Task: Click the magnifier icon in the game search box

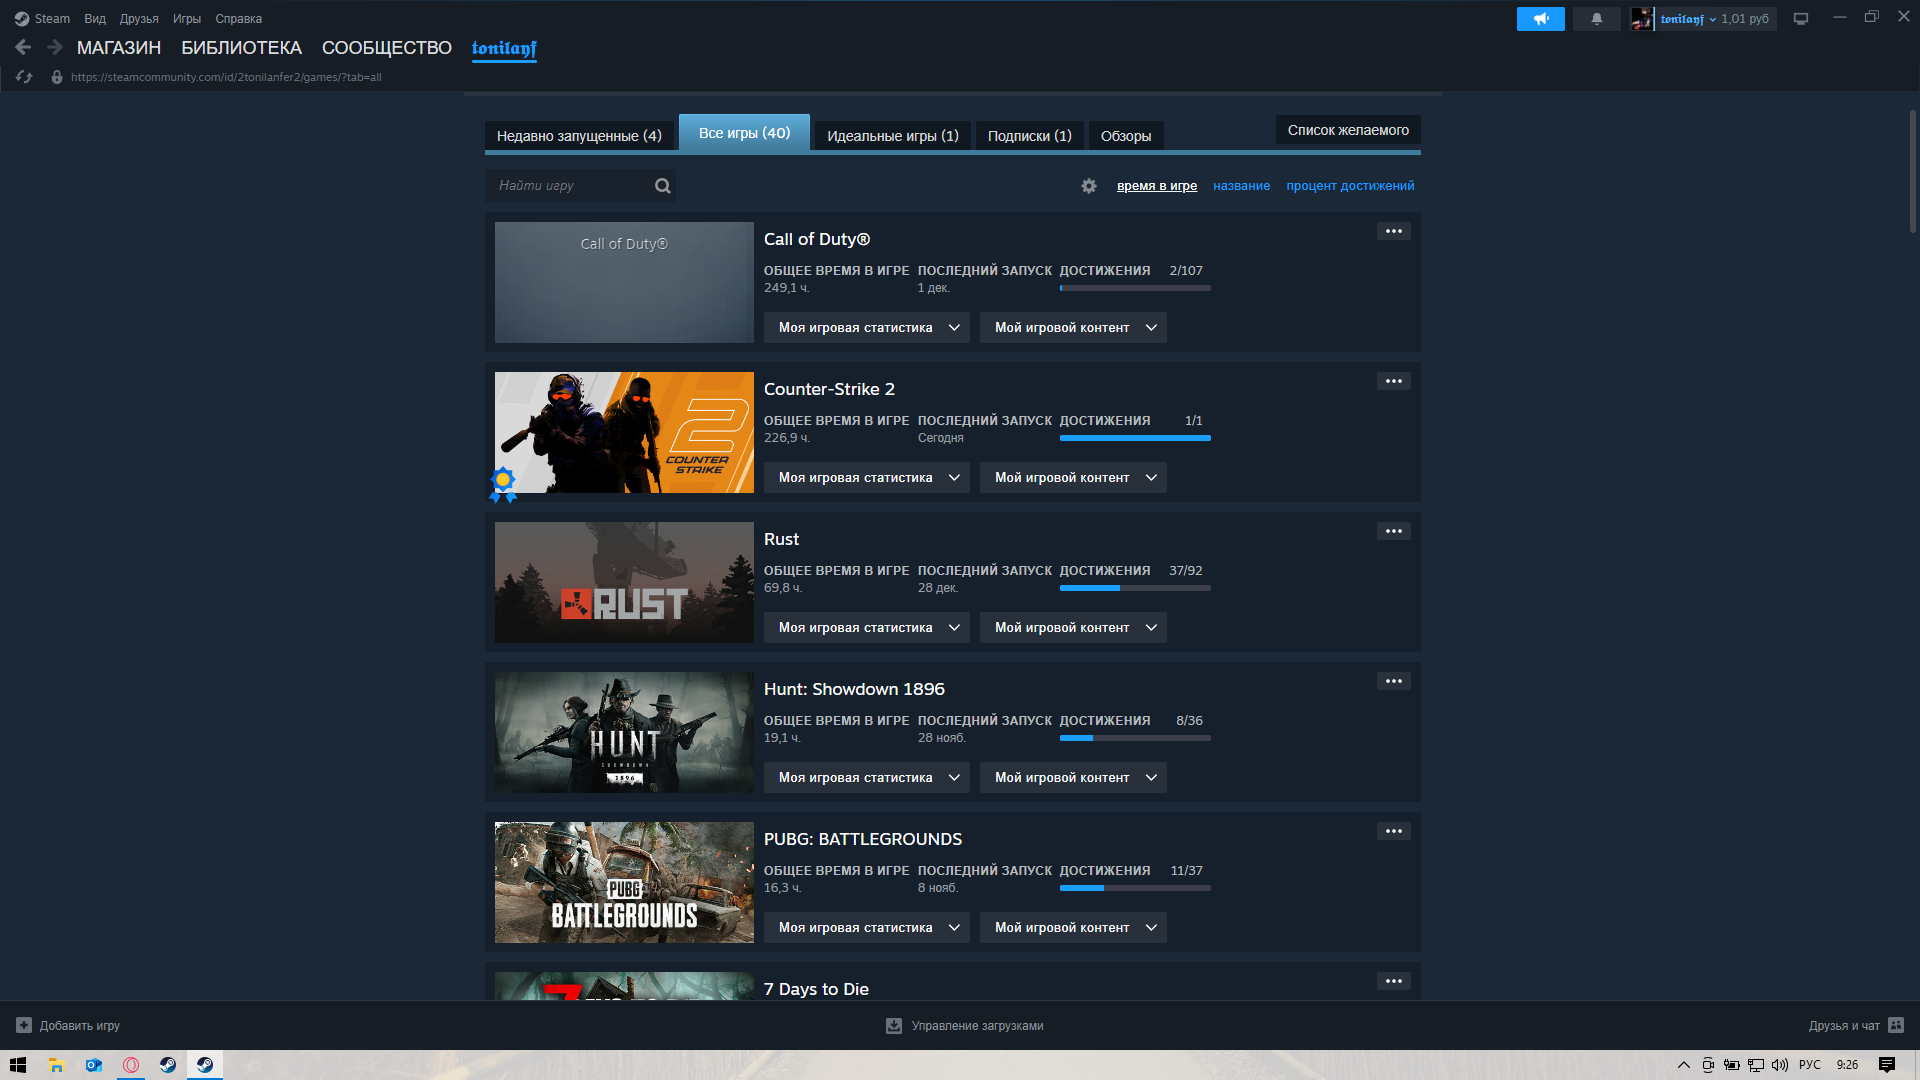Action: [663, 186]
